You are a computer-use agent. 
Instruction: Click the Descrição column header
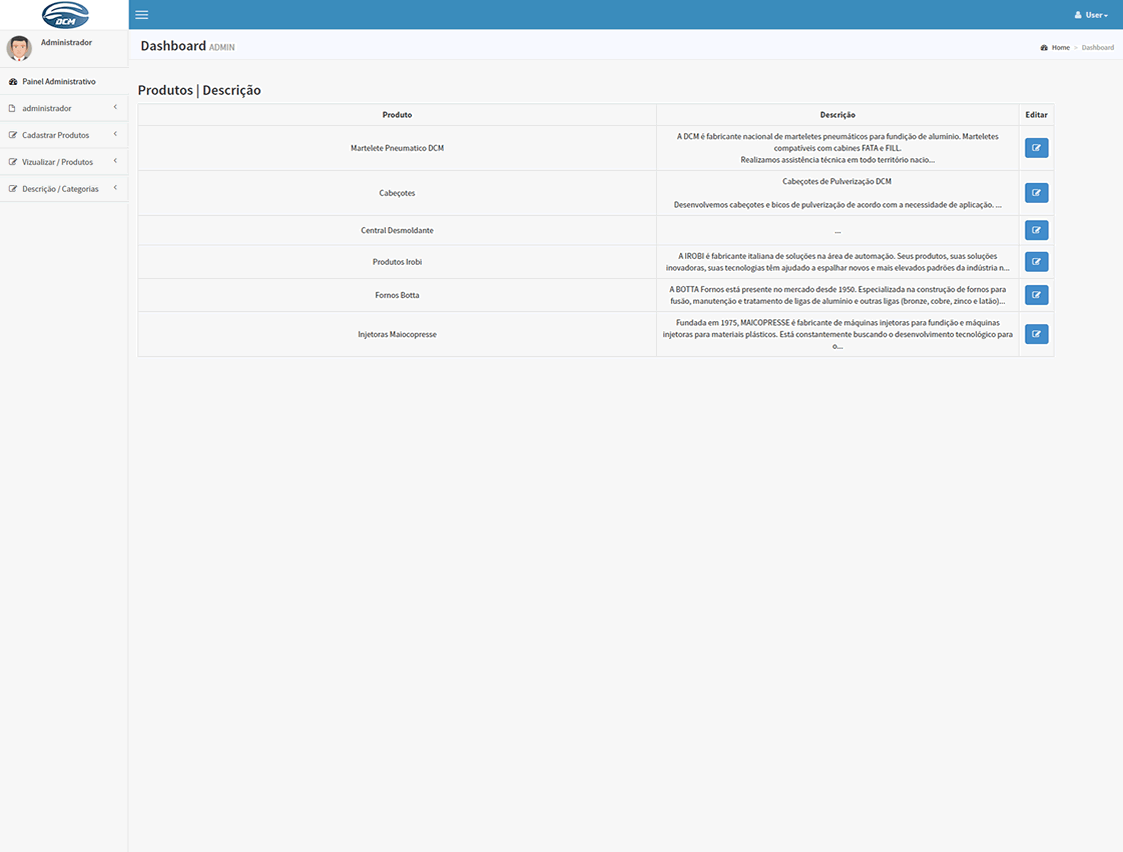(x=837, y=115)
